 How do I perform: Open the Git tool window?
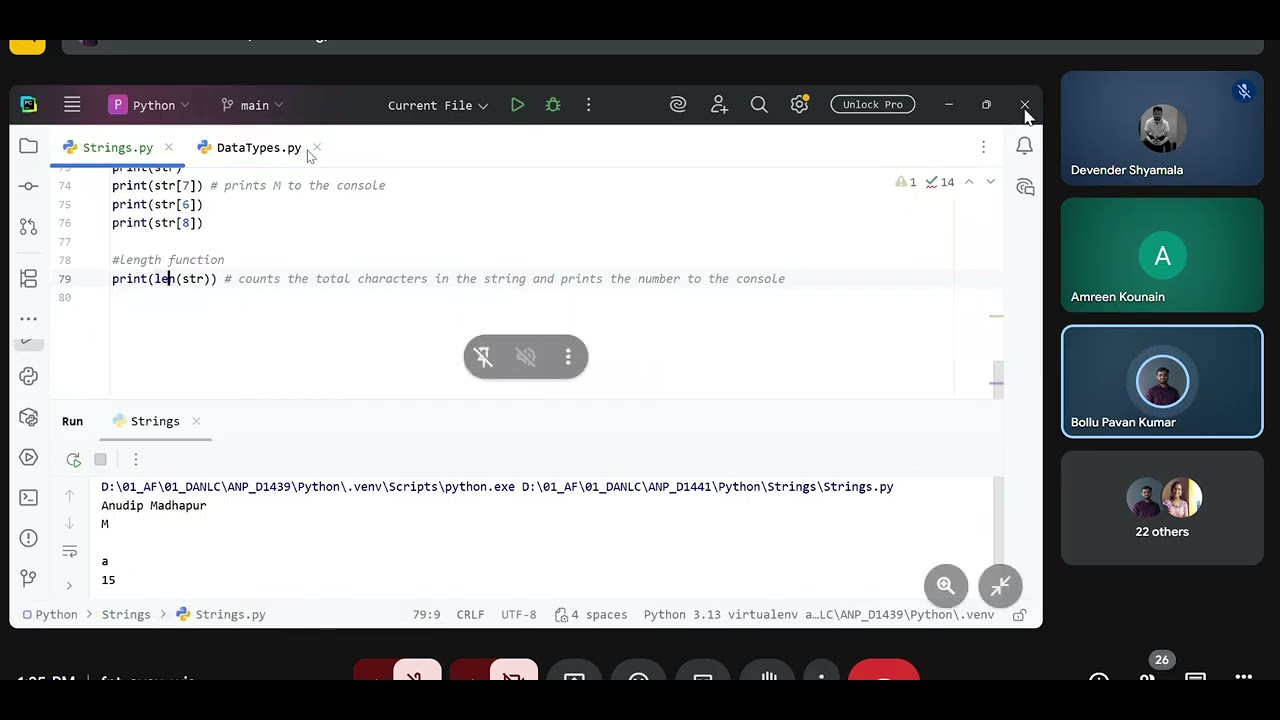point(28,578)
